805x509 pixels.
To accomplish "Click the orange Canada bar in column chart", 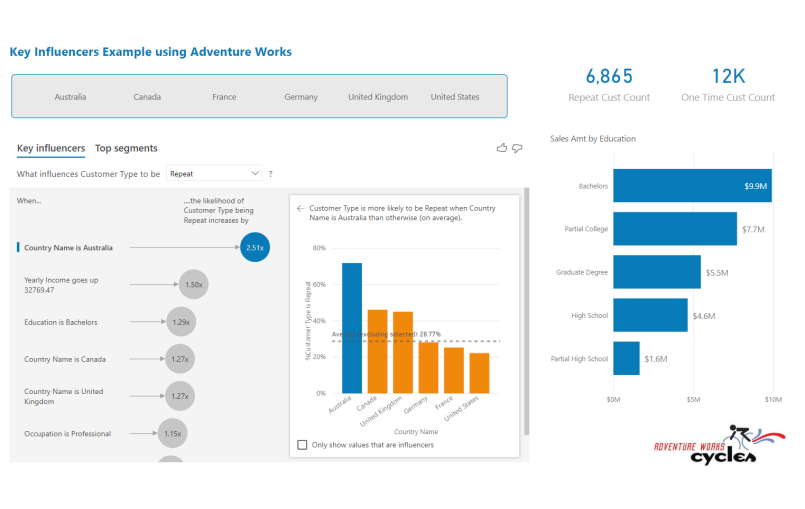I will tap(377, 352).
